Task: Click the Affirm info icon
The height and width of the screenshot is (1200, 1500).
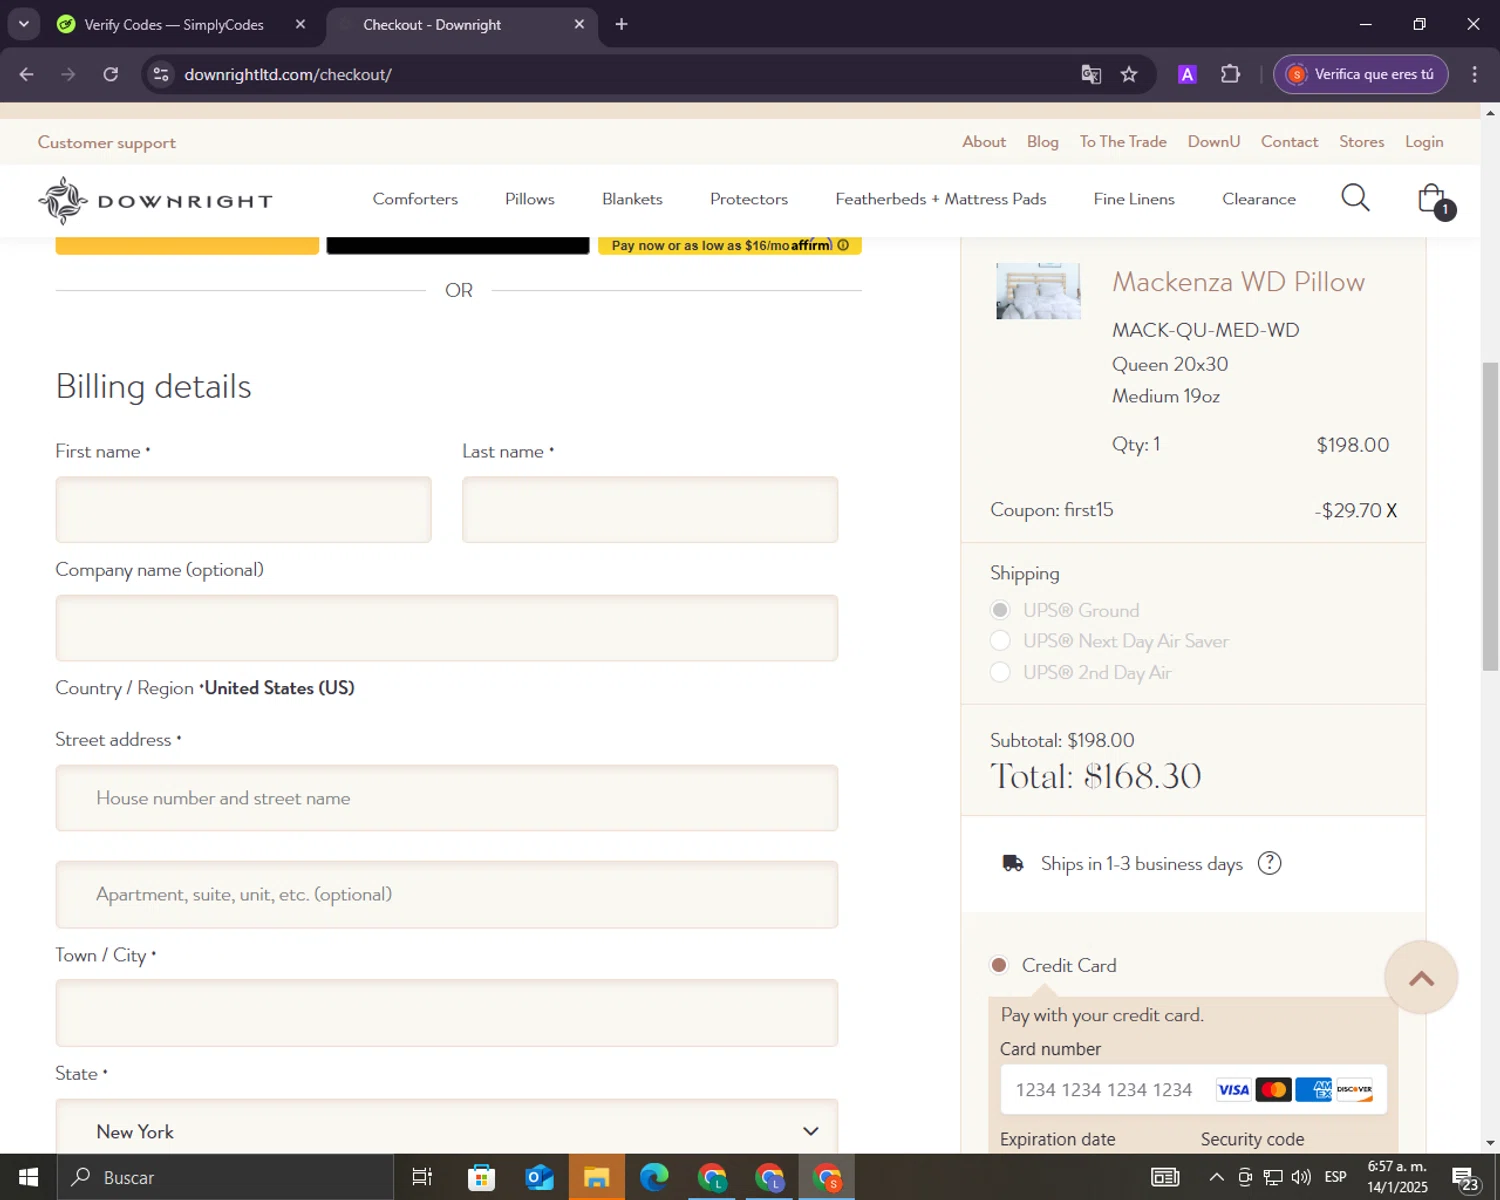Action: [843, 245]
